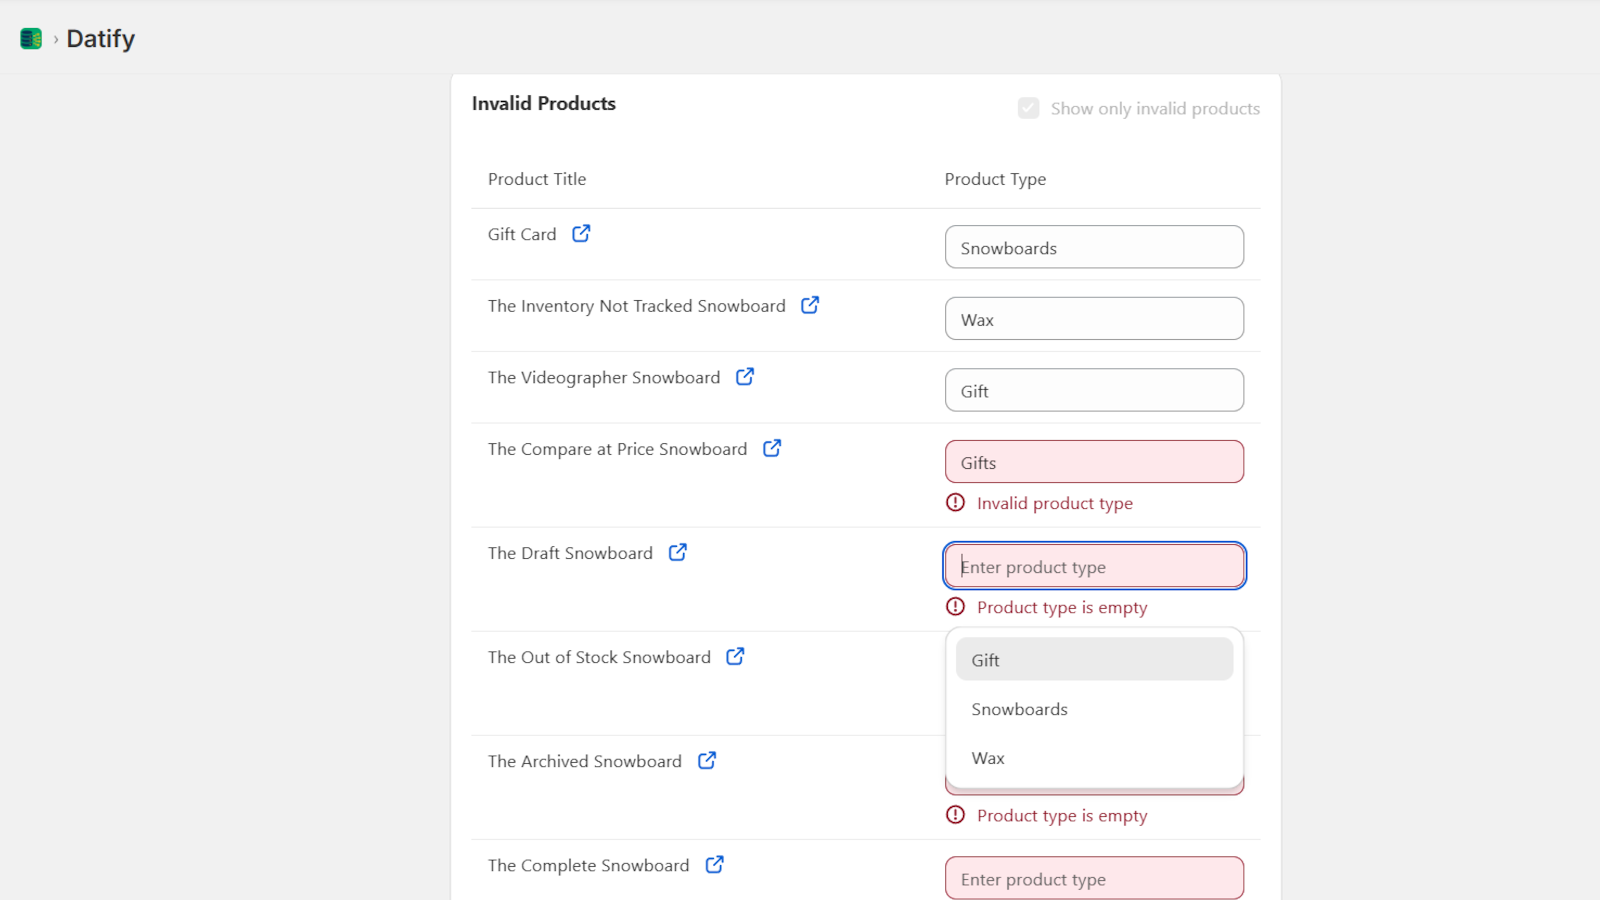Click the error icon next to Invalid product type
The image size is (1600, 900).
tap(956, 502)
